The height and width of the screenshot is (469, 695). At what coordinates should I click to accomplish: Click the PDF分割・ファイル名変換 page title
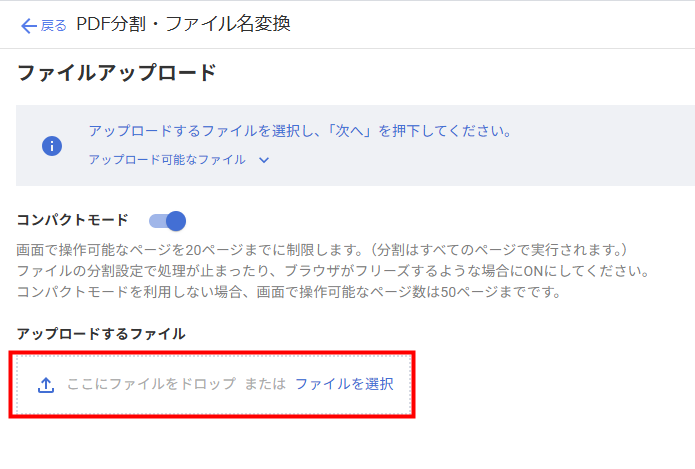184,24
